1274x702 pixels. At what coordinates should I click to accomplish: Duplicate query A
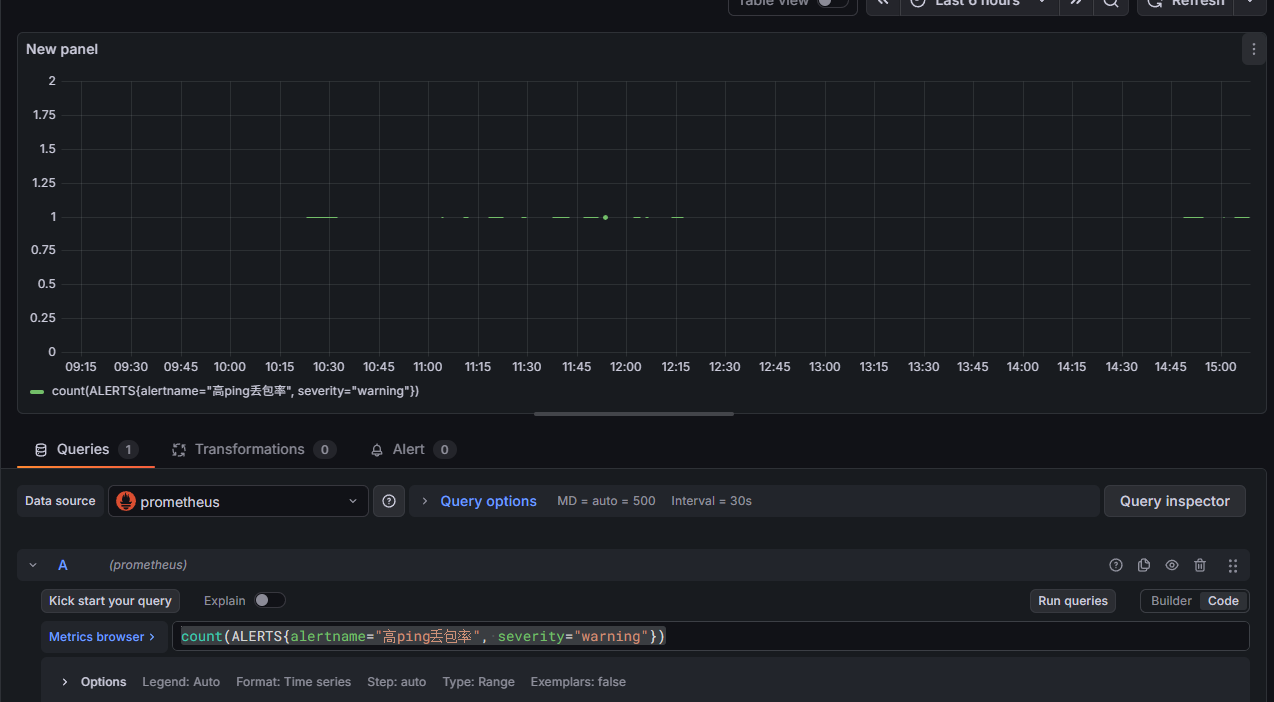pos(1144,565)
